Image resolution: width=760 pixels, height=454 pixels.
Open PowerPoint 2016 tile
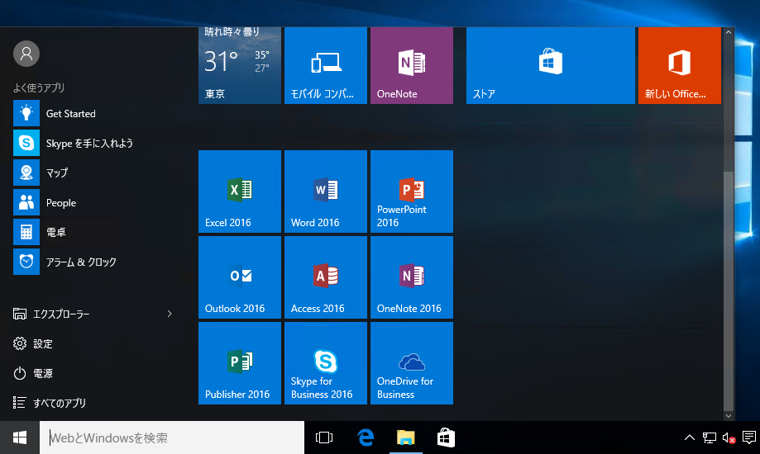click(412, 191)
